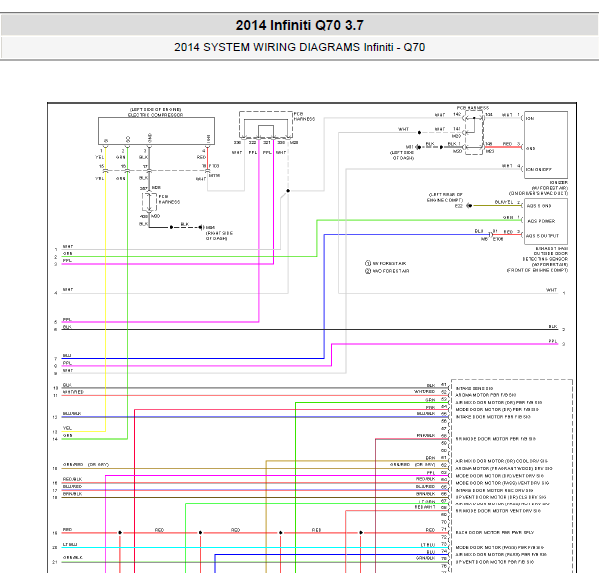Click "UP VENT DOOR MOTOR PBR F/B SIG" label
Viewport: 599px width, 573px height.
(x=495, y=562)
